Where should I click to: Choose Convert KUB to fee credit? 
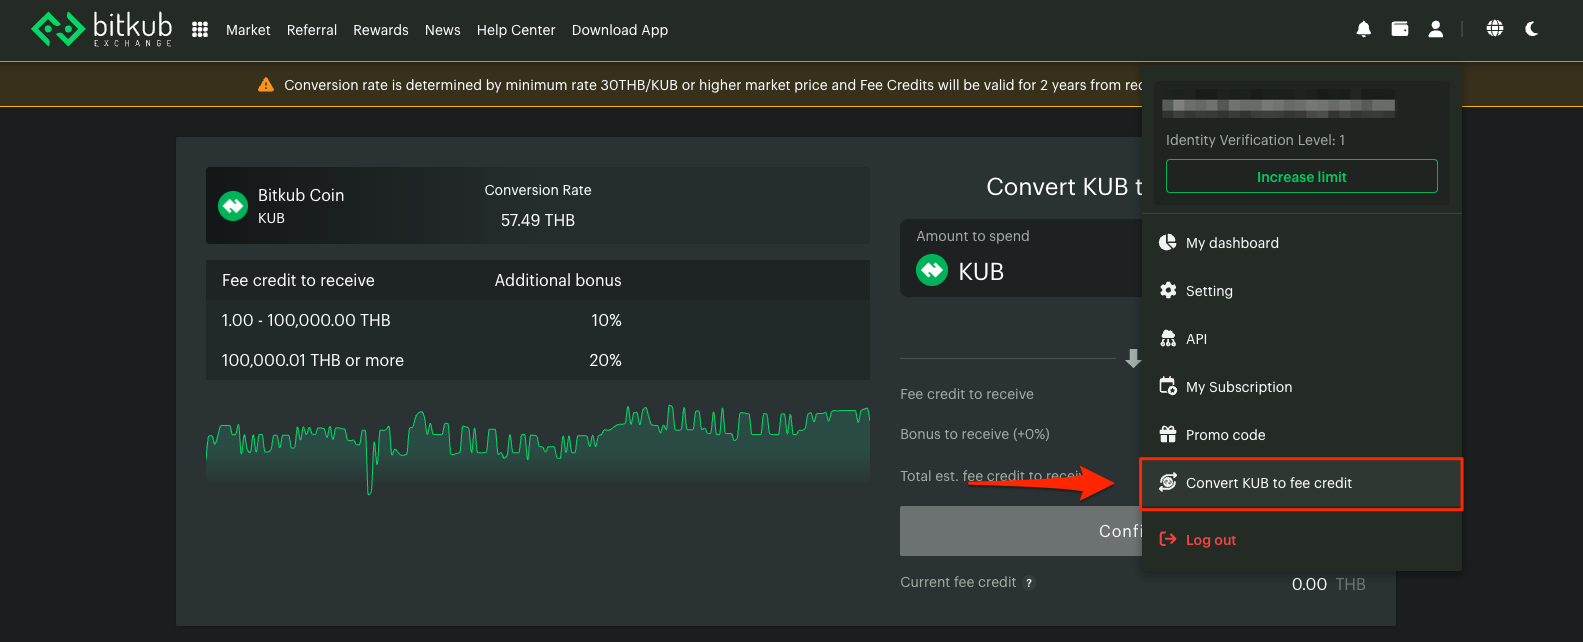(x=1301, y=483)
